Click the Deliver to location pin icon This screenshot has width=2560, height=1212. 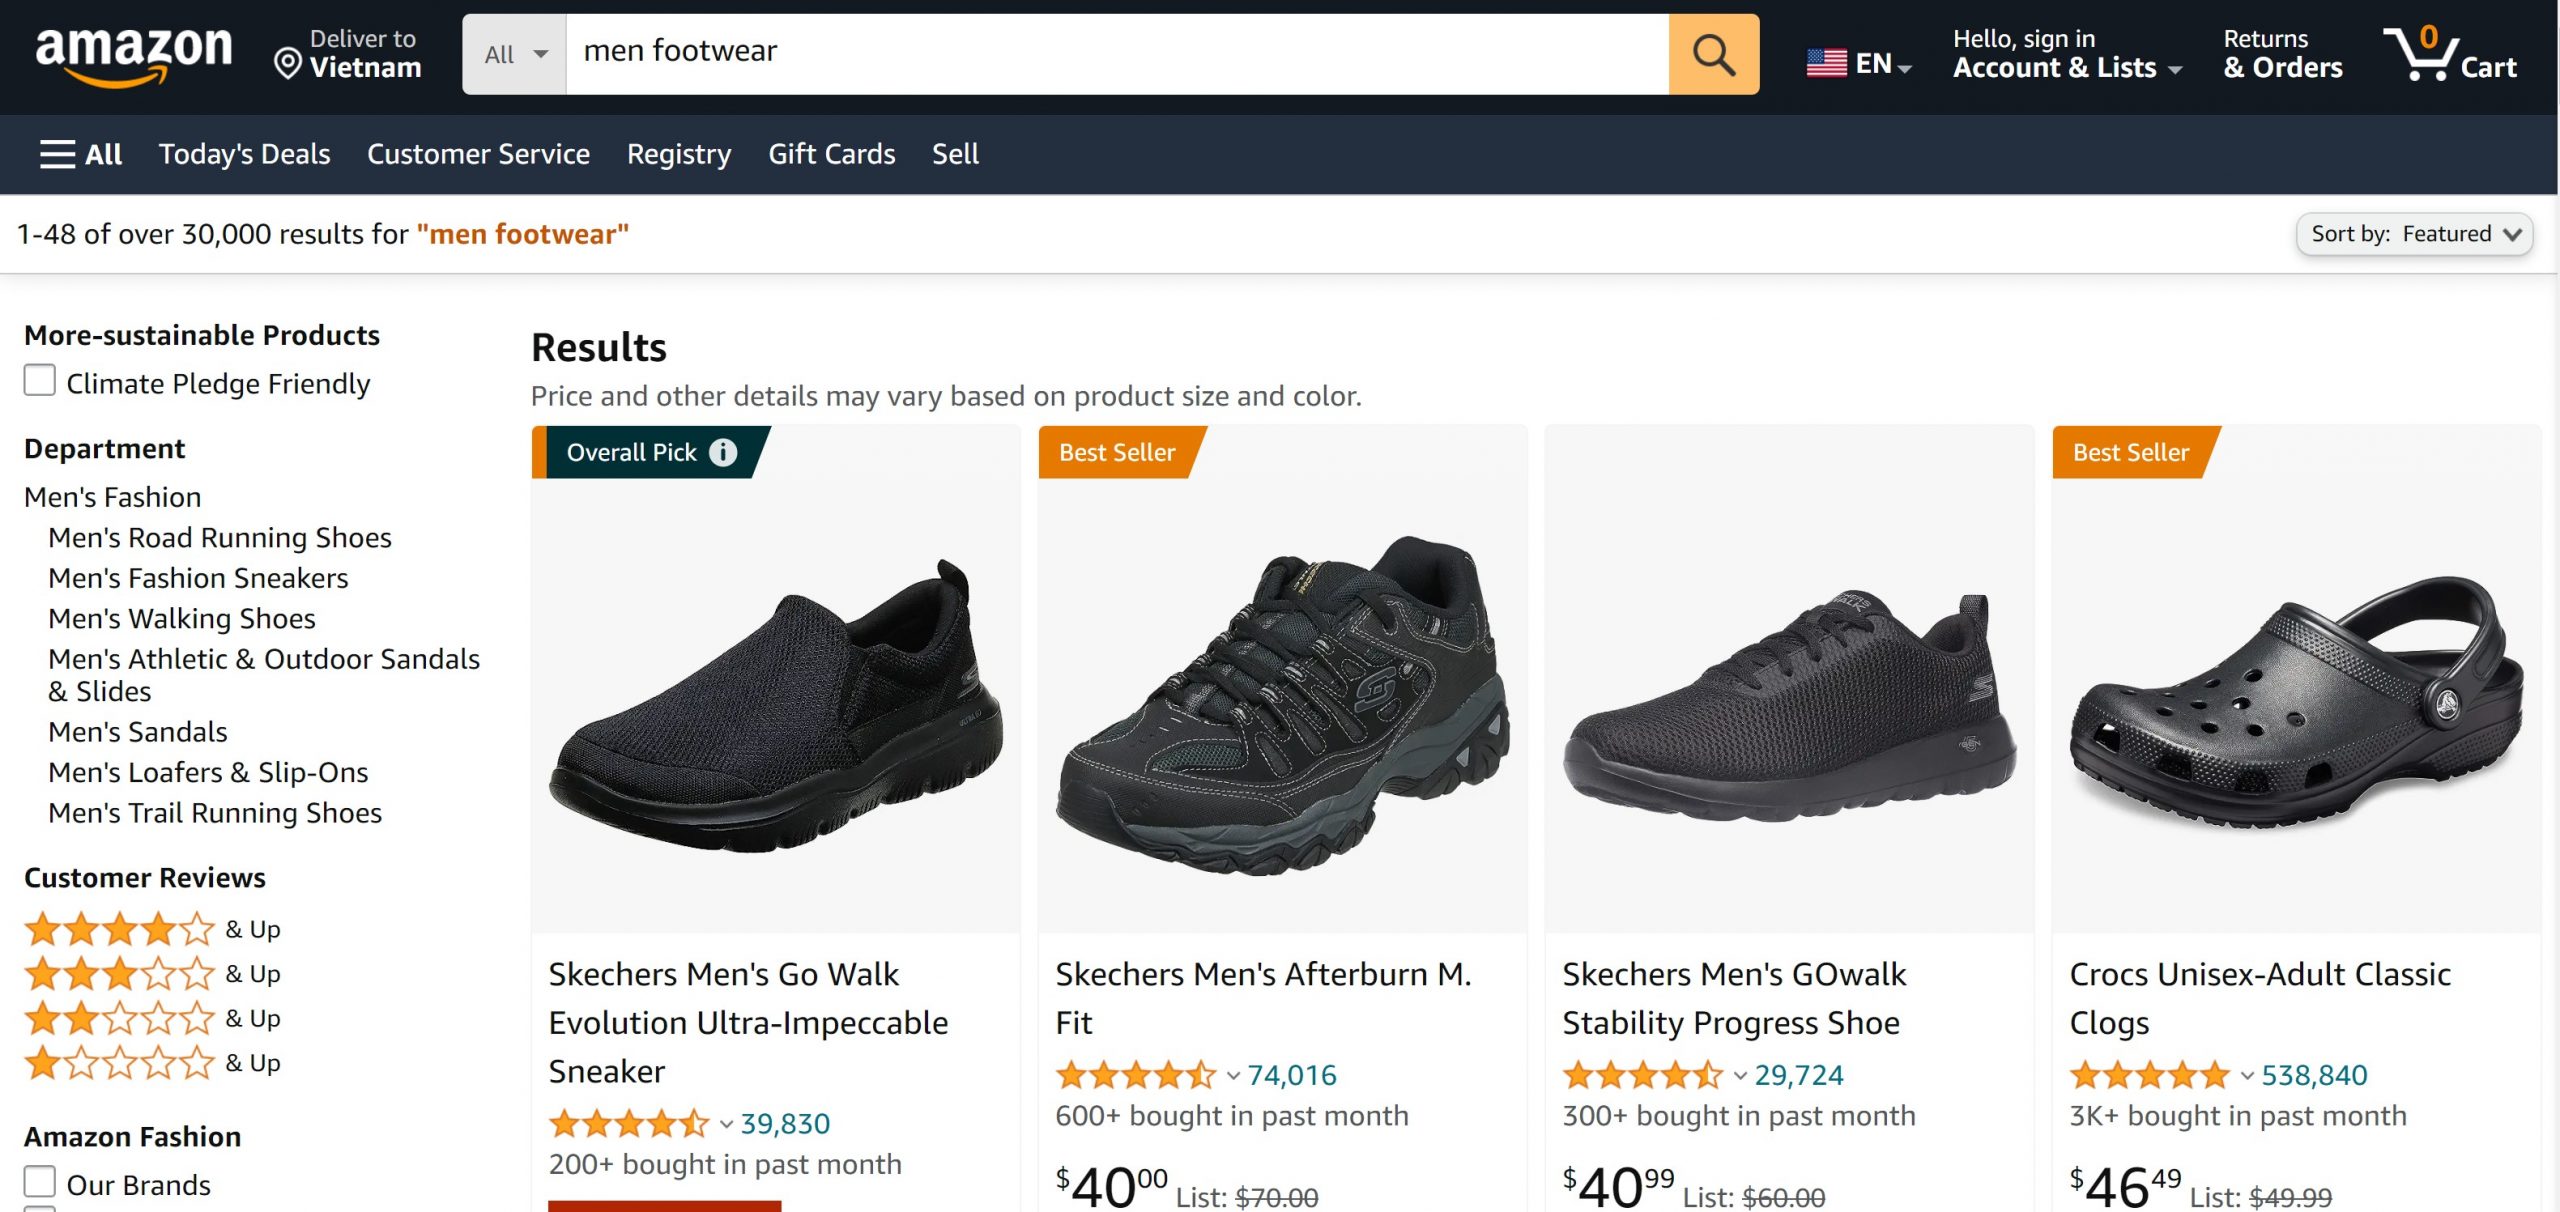point(288,63)
